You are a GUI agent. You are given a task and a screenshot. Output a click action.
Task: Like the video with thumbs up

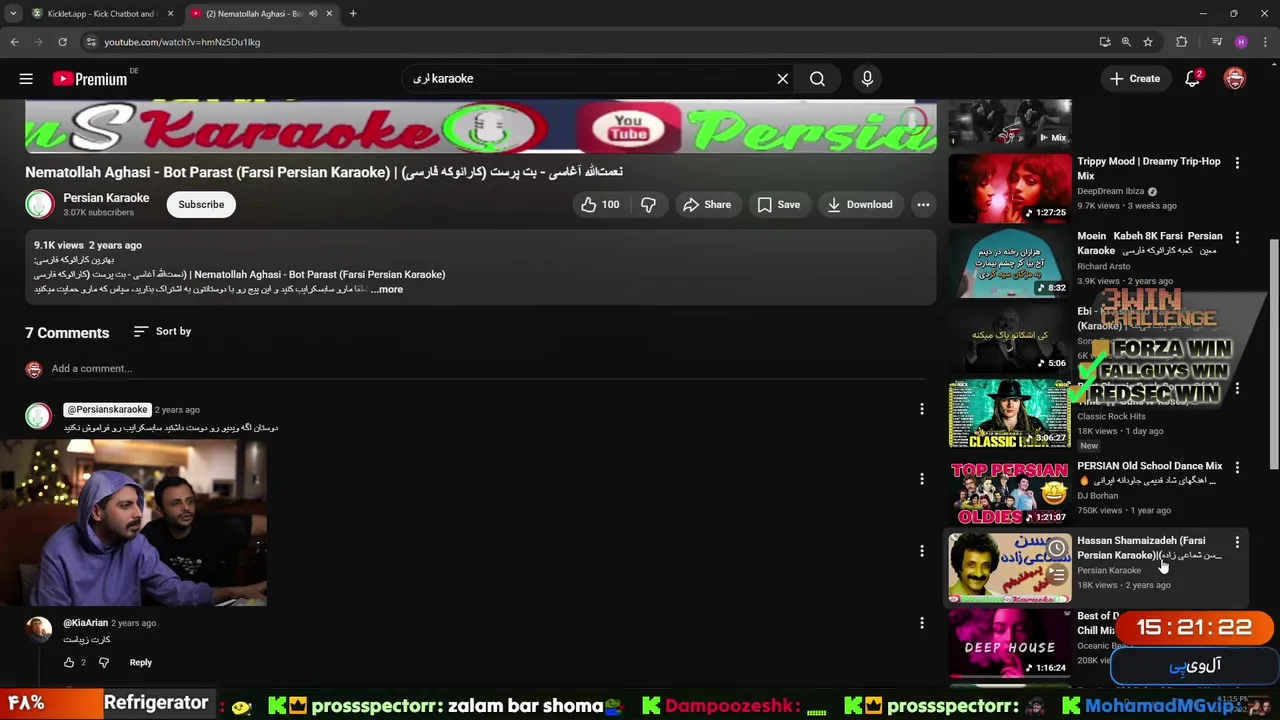pyautogui.click(x=599, y=204)
